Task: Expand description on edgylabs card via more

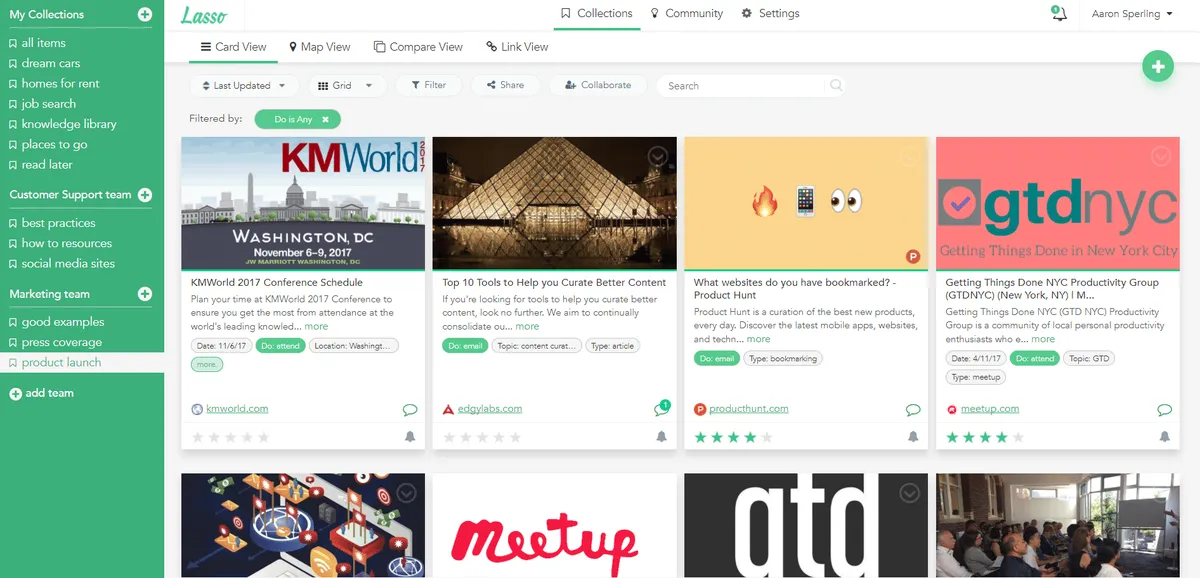Action: click(527, 327)
